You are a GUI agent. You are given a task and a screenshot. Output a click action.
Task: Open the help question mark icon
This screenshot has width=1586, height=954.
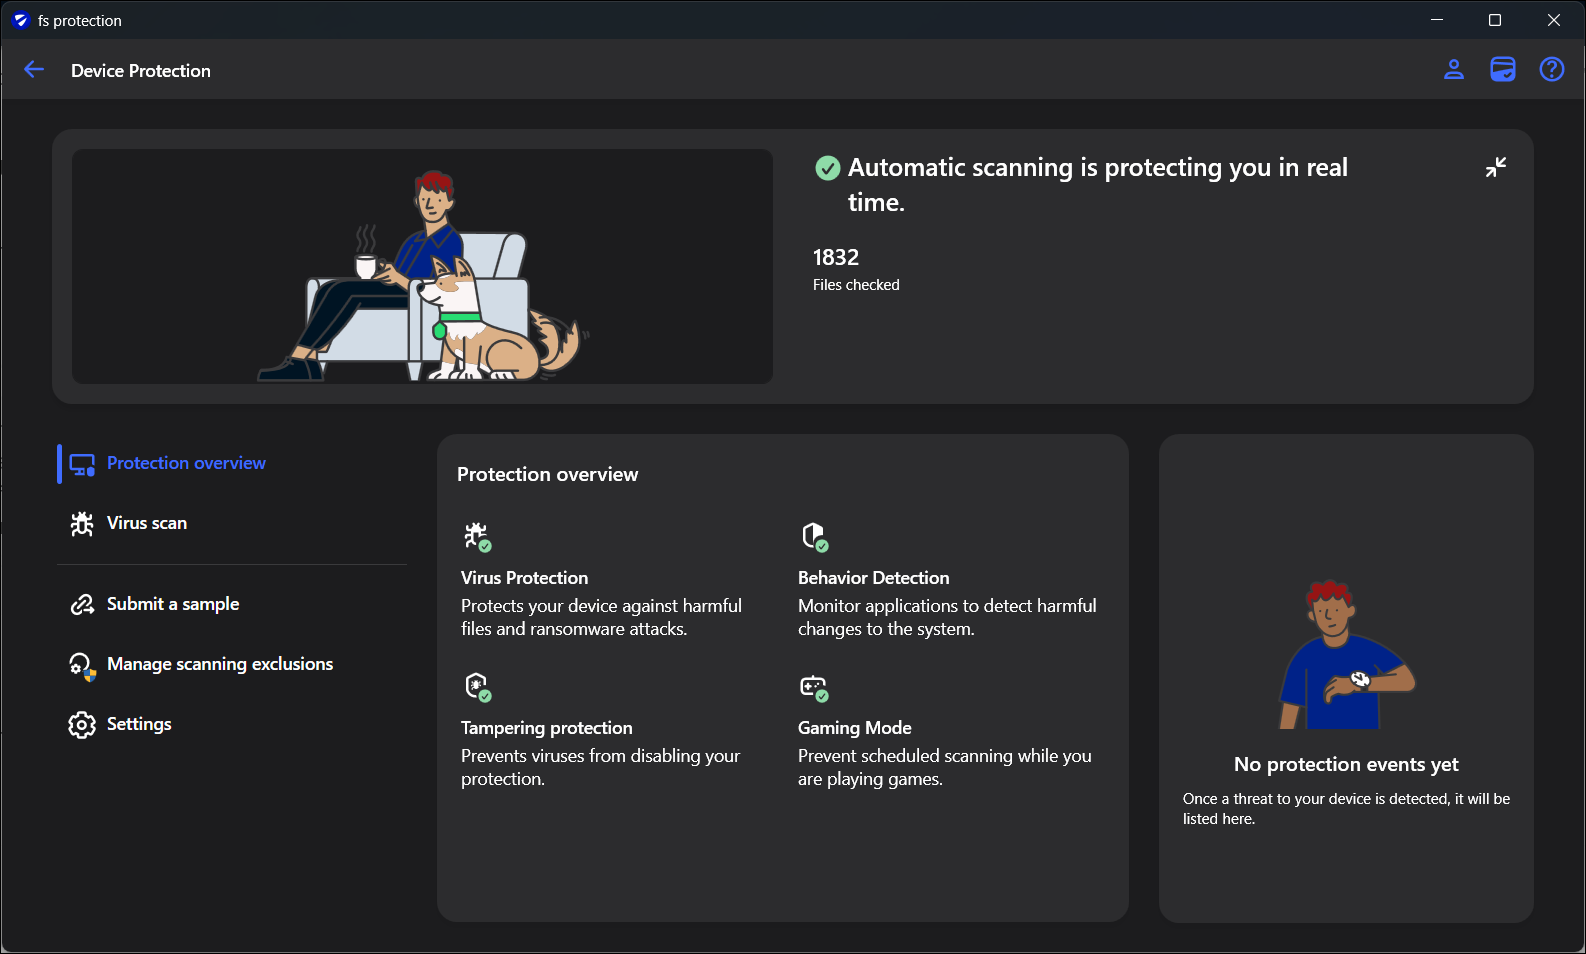point(1551,69)
